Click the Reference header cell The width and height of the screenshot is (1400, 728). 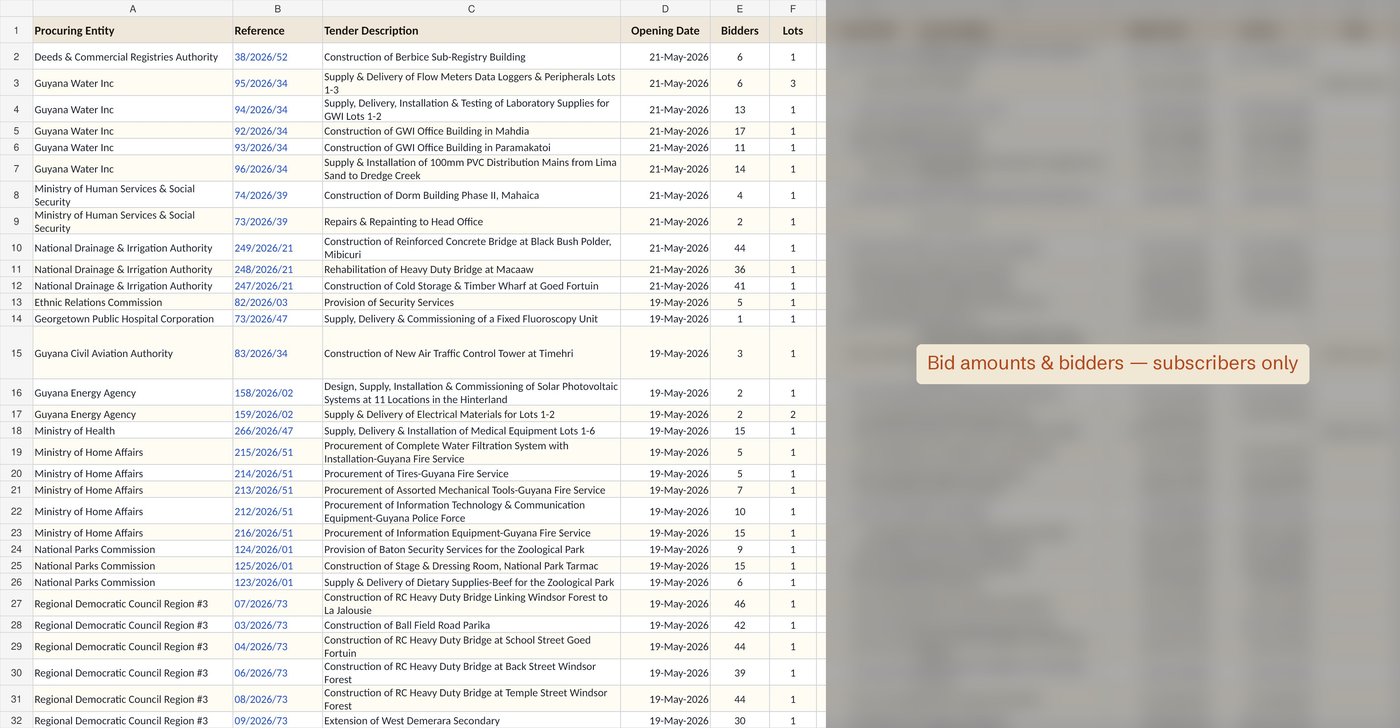pyautogui.click(x=278, y=30)
